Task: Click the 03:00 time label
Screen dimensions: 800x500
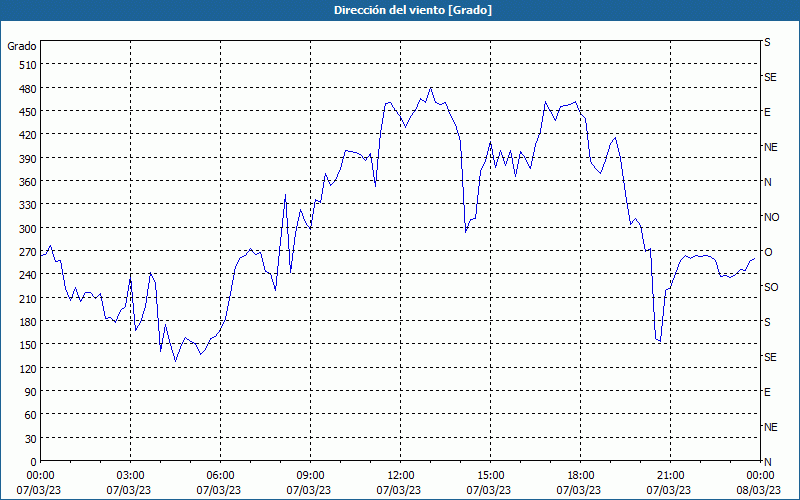Action: coord(131,476)
